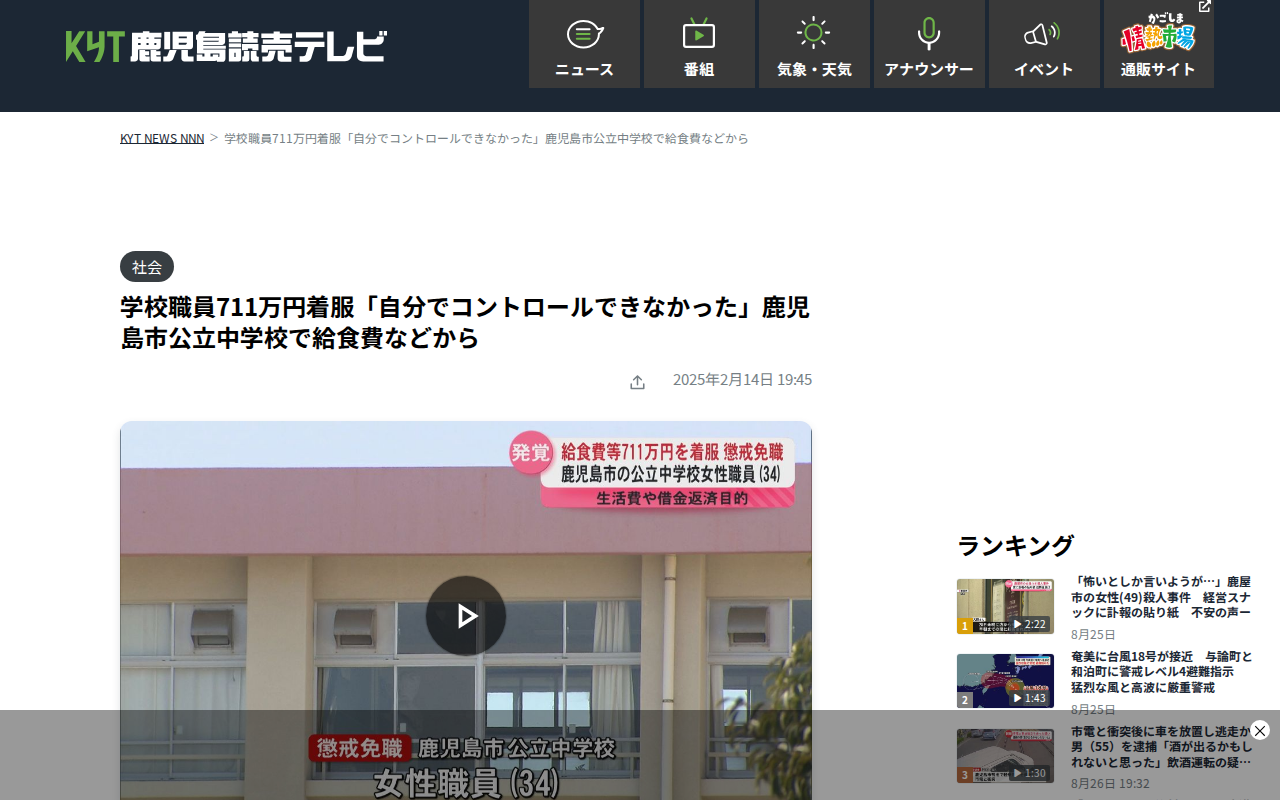This screenshot has height=800, width=1280.
Task: Click the article date 2025年2月14日 19:45
Action: 742,380
